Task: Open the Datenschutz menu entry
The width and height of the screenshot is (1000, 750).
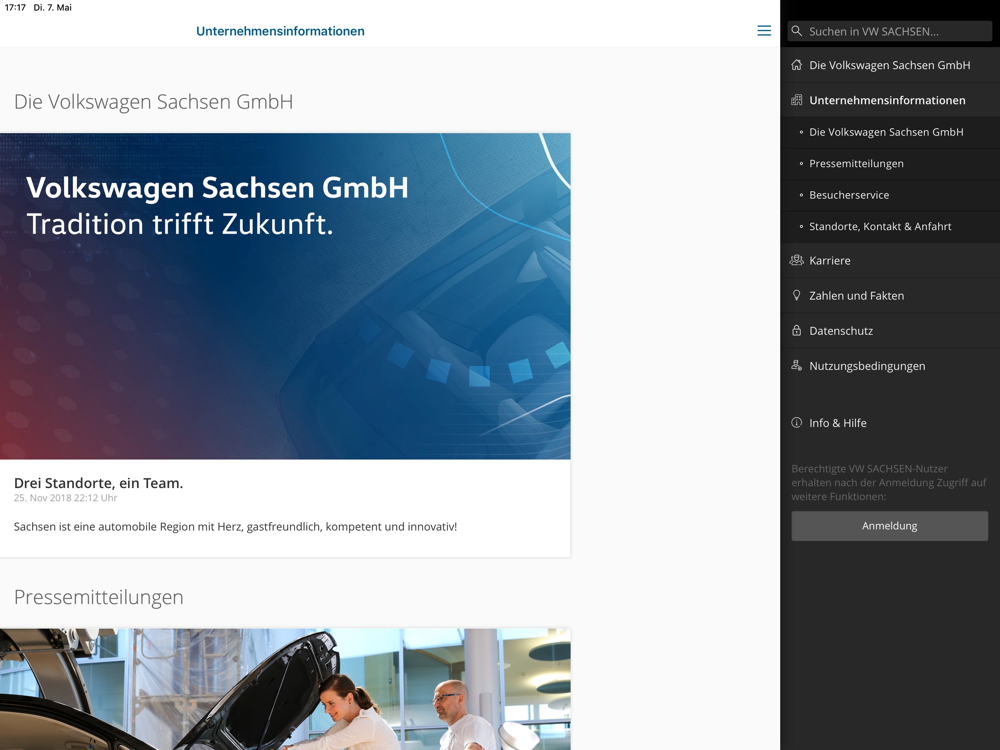Action: click(x=890, y=330)
